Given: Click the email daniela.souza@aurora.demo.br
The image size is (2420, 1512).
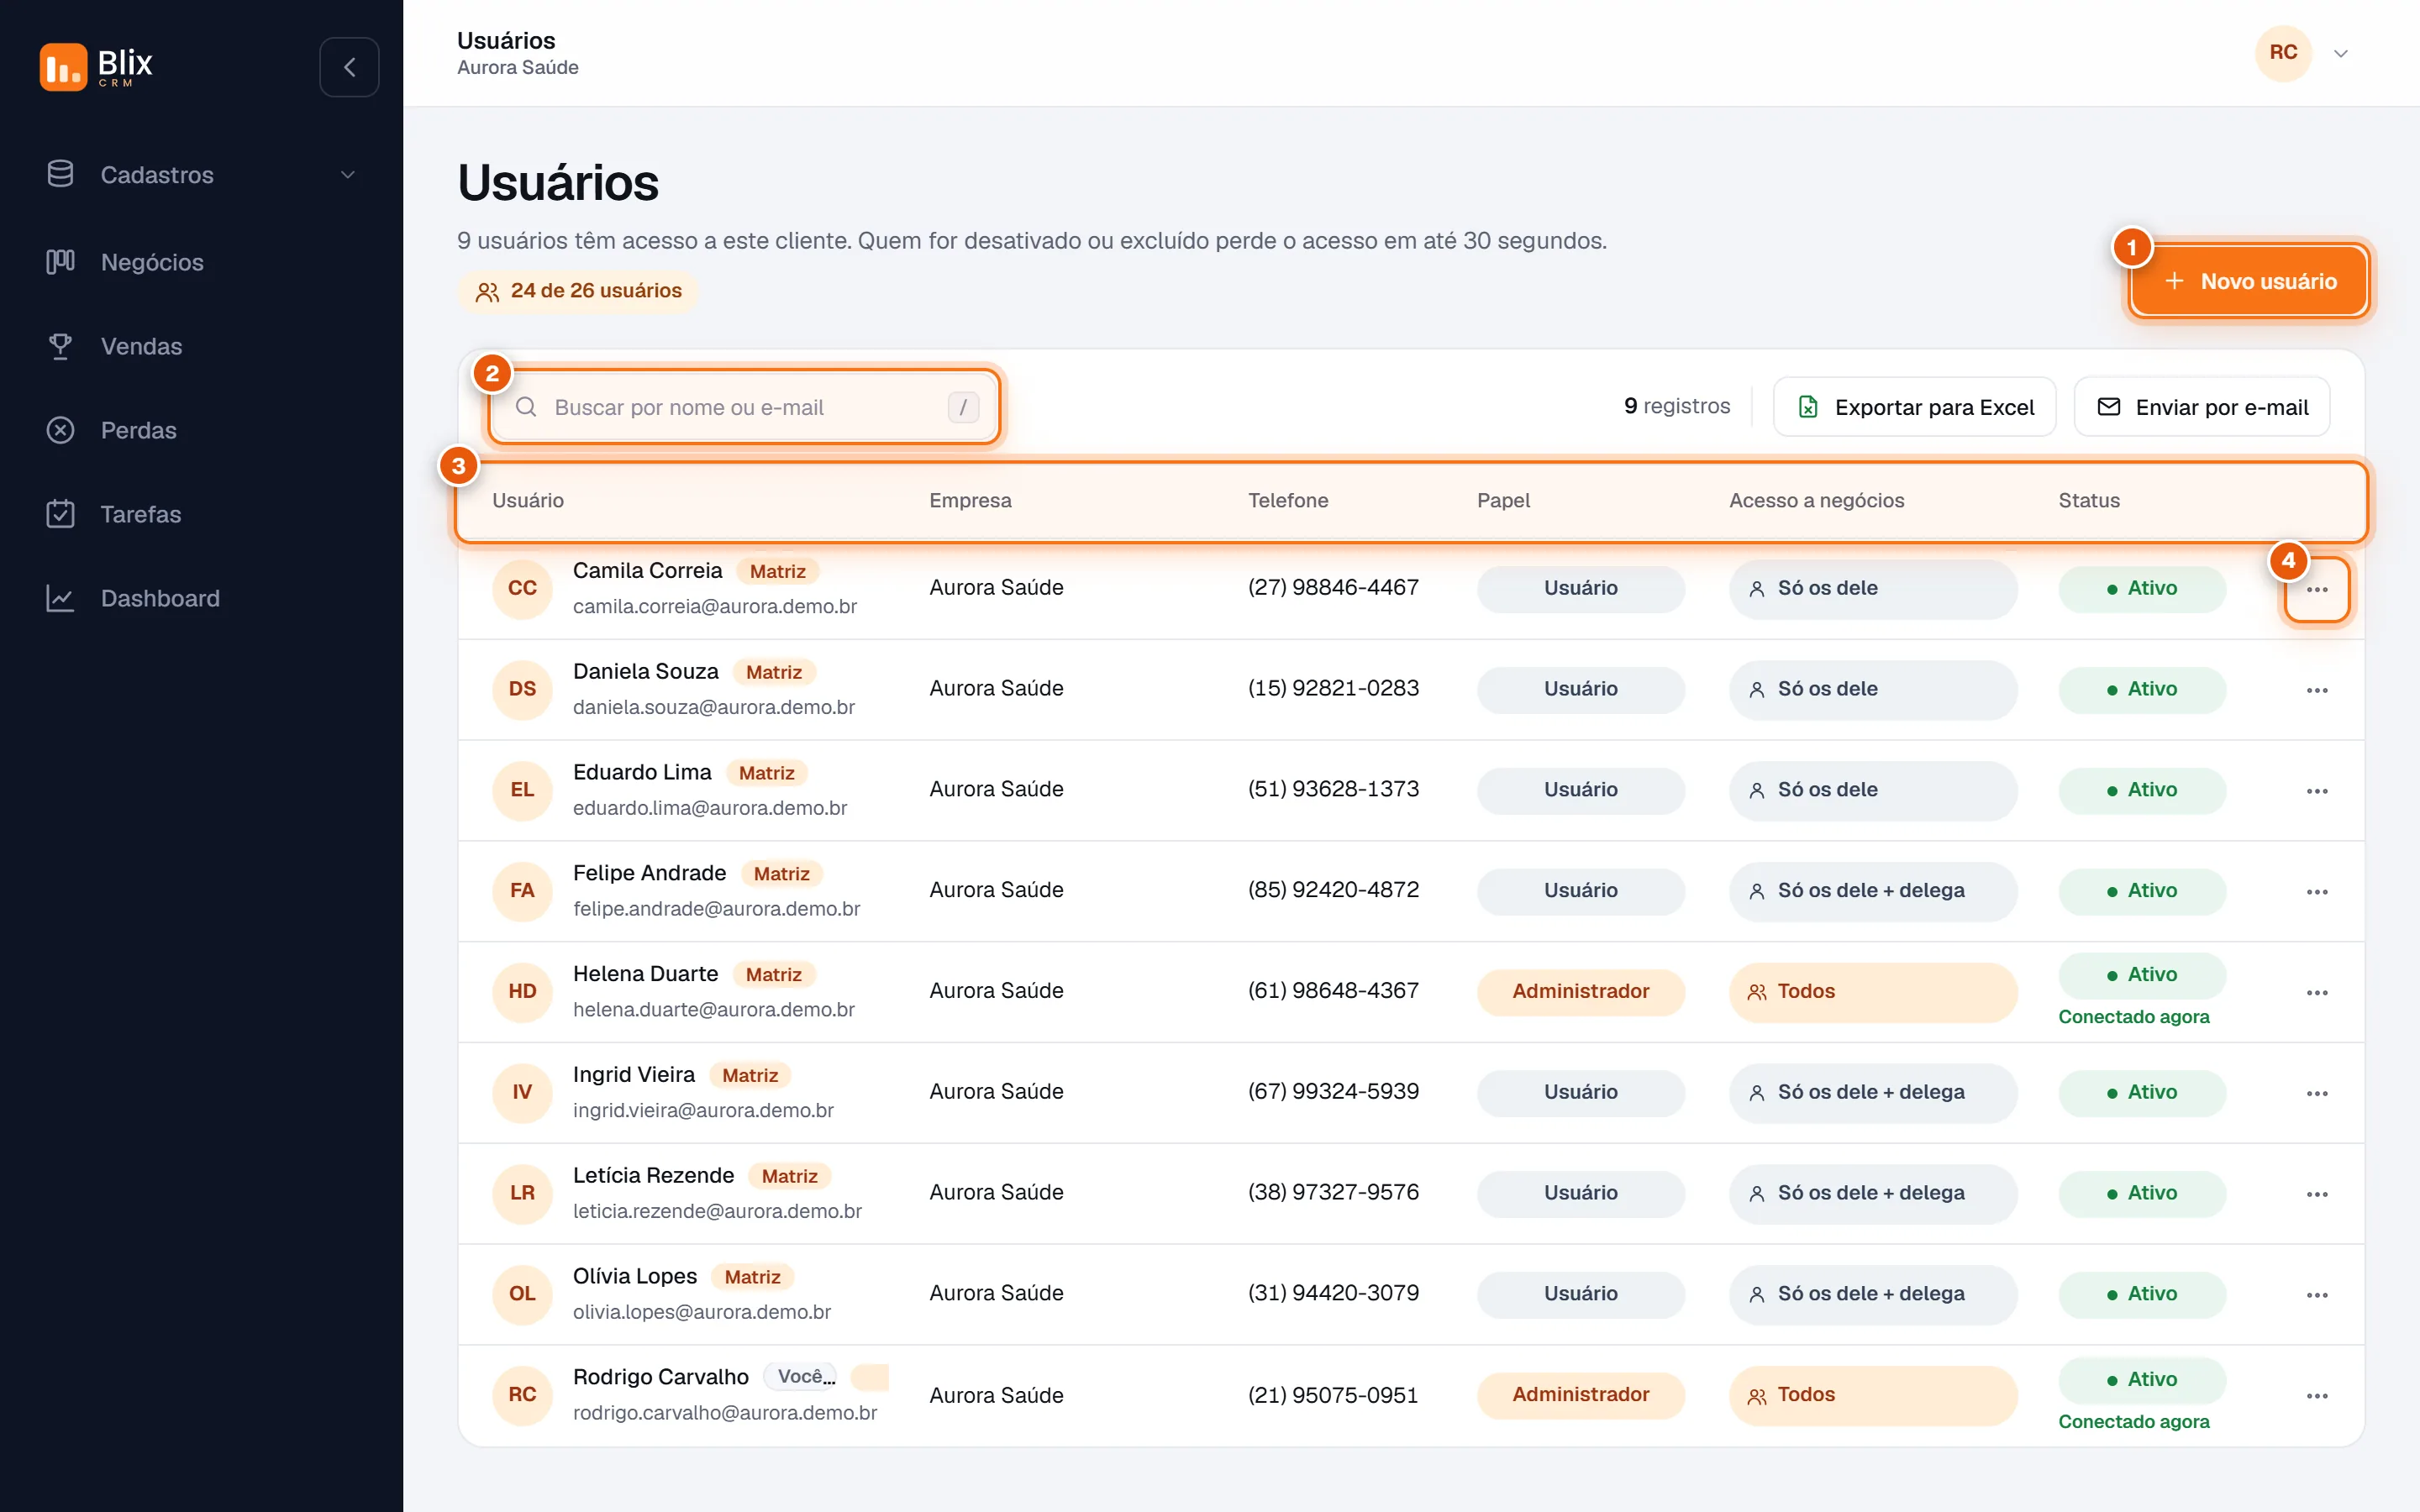Looking at the screenshot, I should point(713,707).
